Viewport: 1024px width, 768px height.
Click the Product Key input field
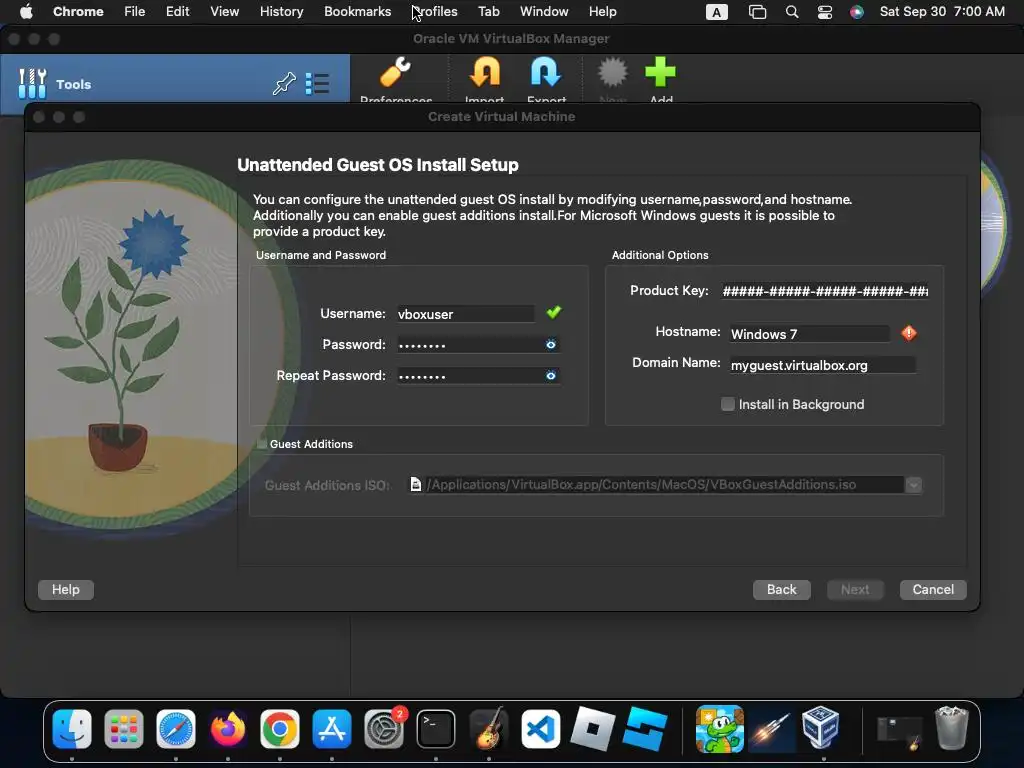[x=825, y=291]
